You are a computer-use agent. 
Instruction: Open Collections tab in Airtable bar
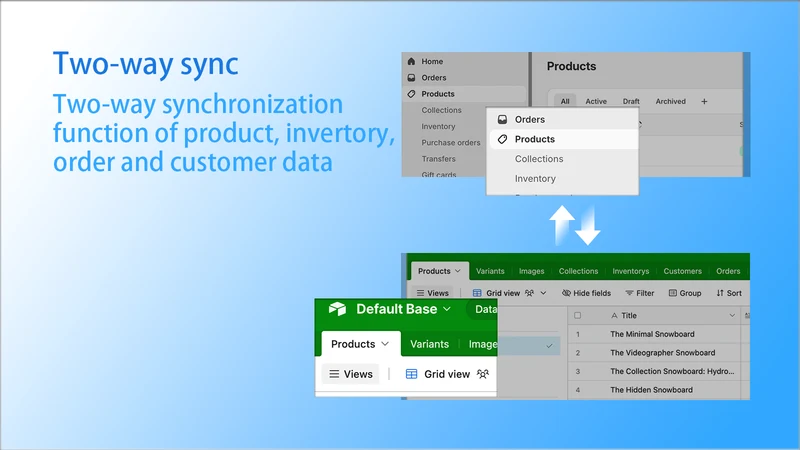[578, 271]
